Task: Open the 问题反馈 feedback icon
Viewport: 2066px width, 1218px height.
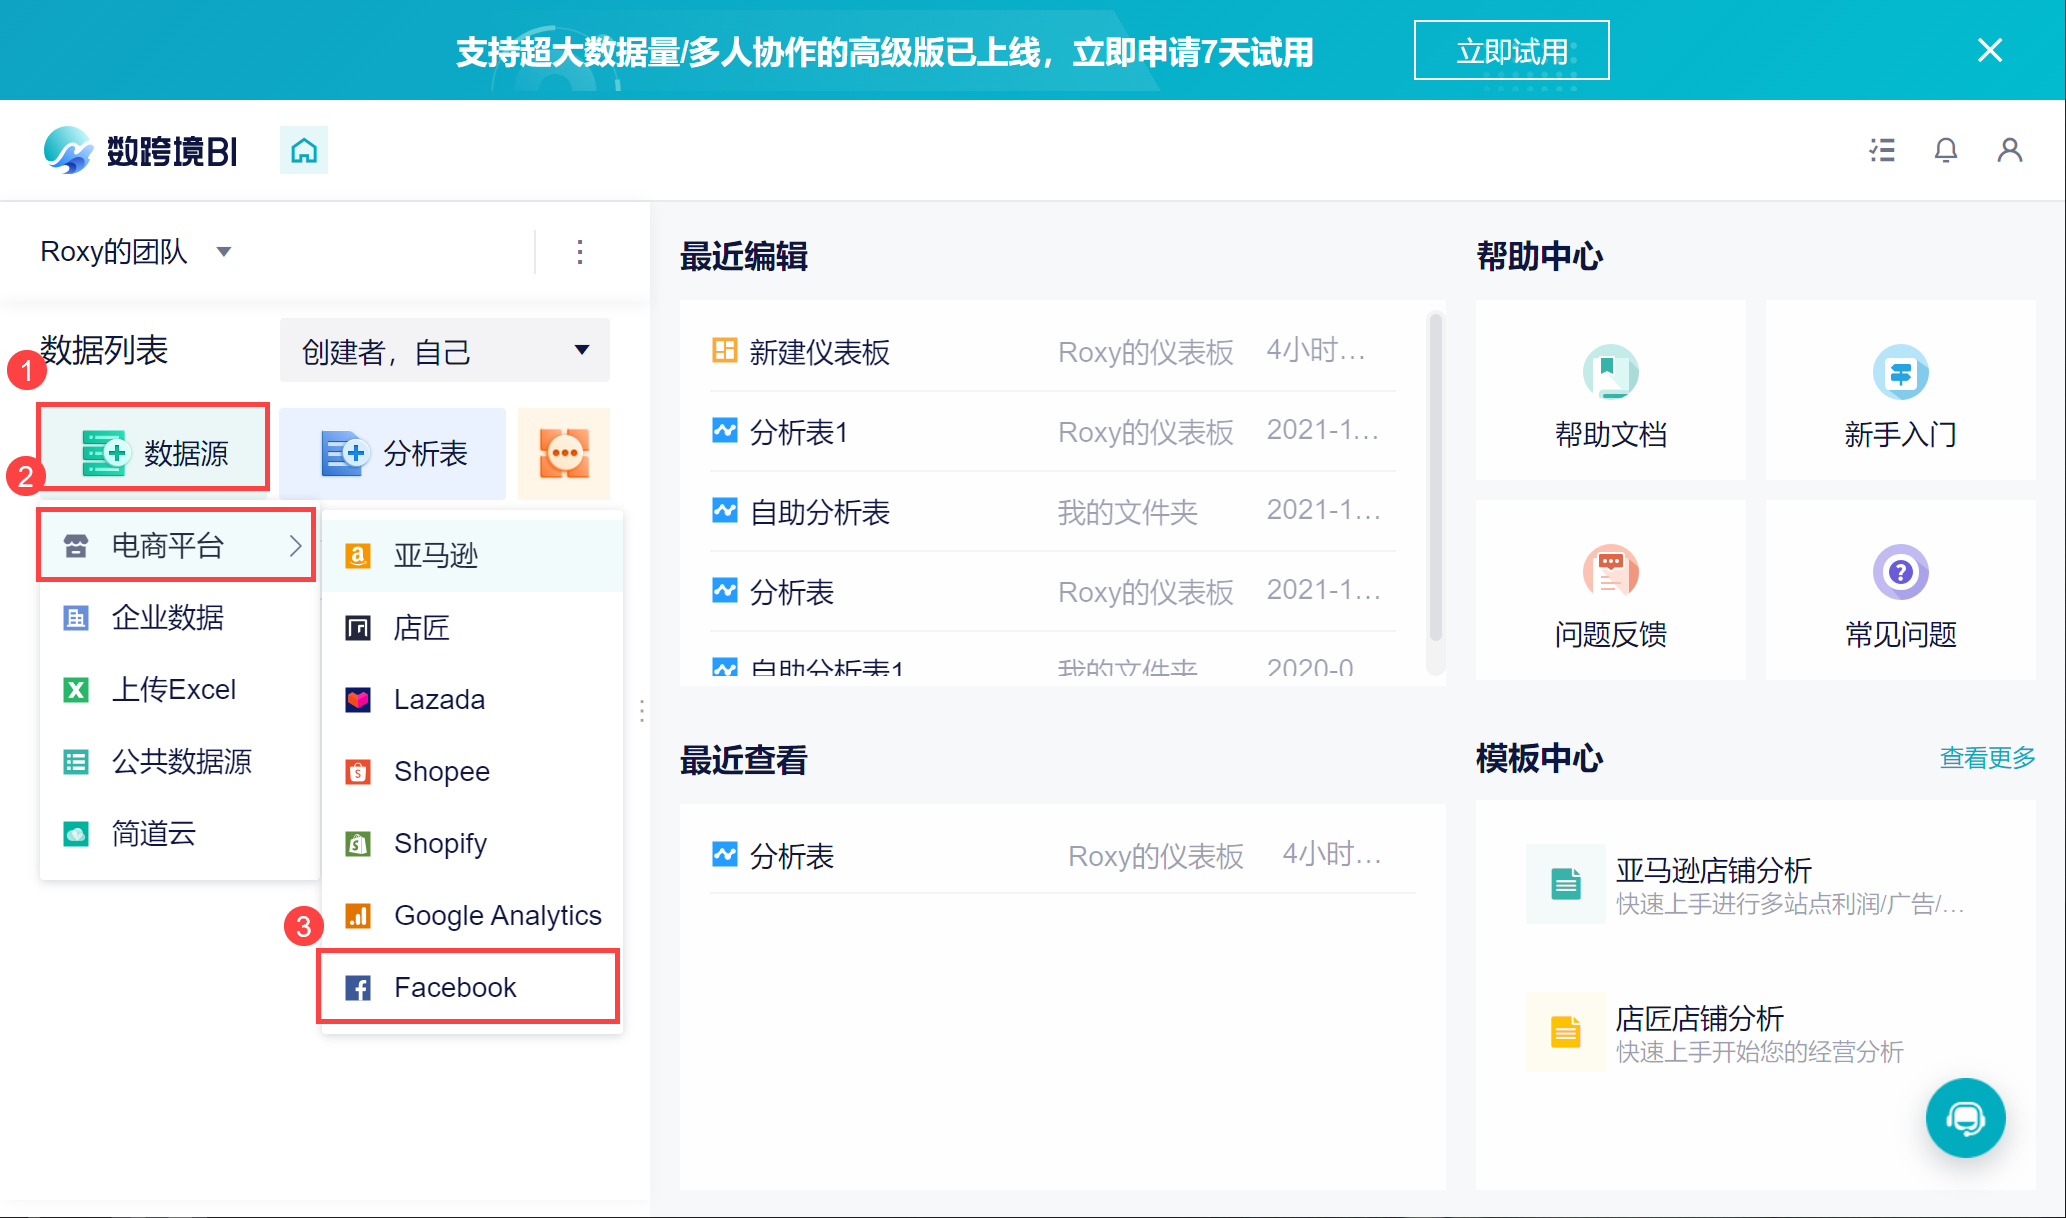Action: pos(1610,572)
